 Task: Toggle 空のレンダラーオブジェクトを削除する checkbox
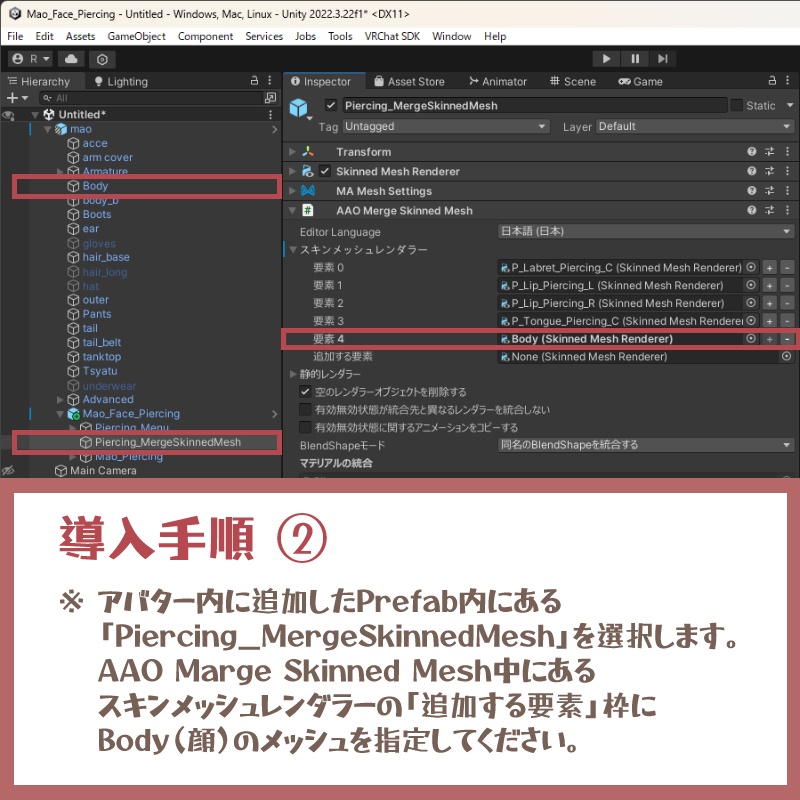(x=305, y=392)
